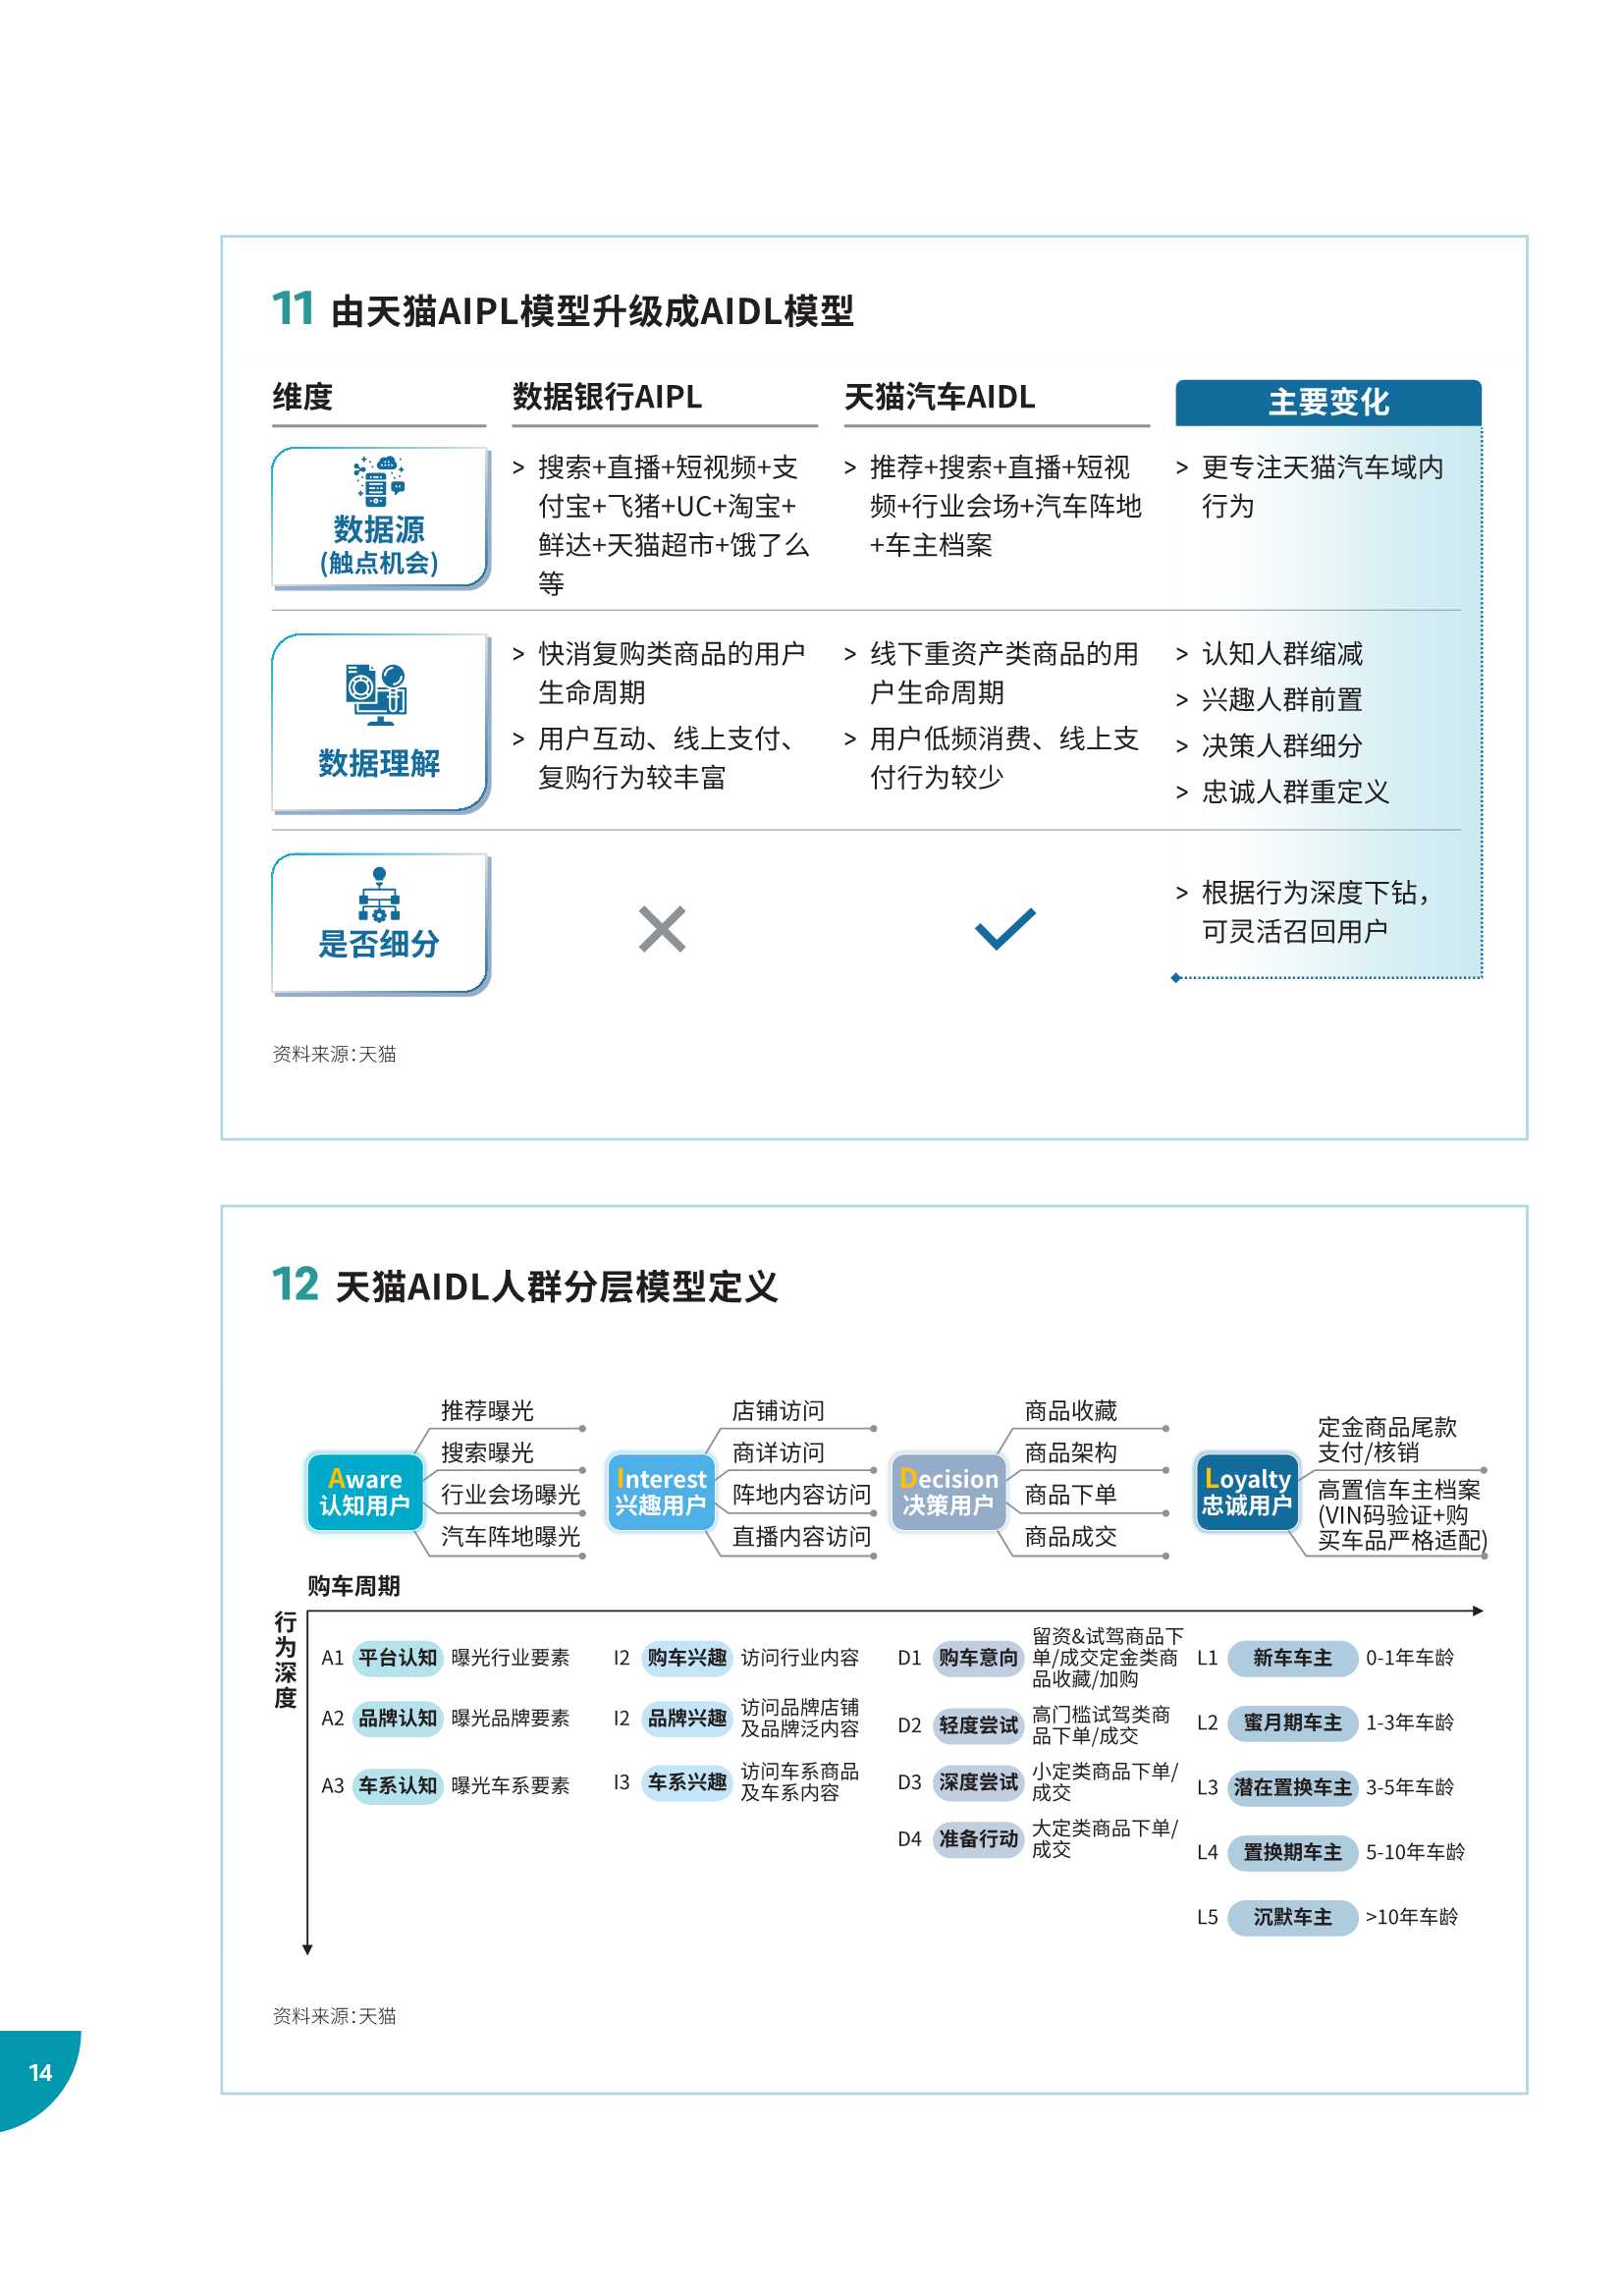Click the 数据理解 monitor analytics icon

click(x=377, y=694)
